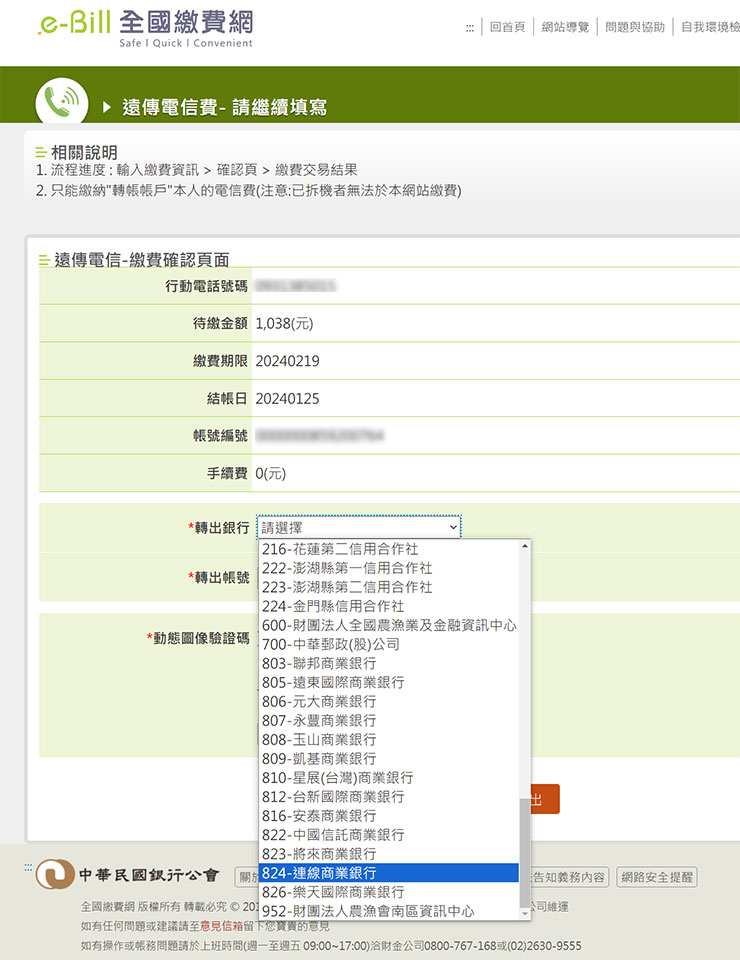The width and height of the screenshot is (740, 960).
Task: Click the orange submit button behind the list
Action: (x=545, y=799)
